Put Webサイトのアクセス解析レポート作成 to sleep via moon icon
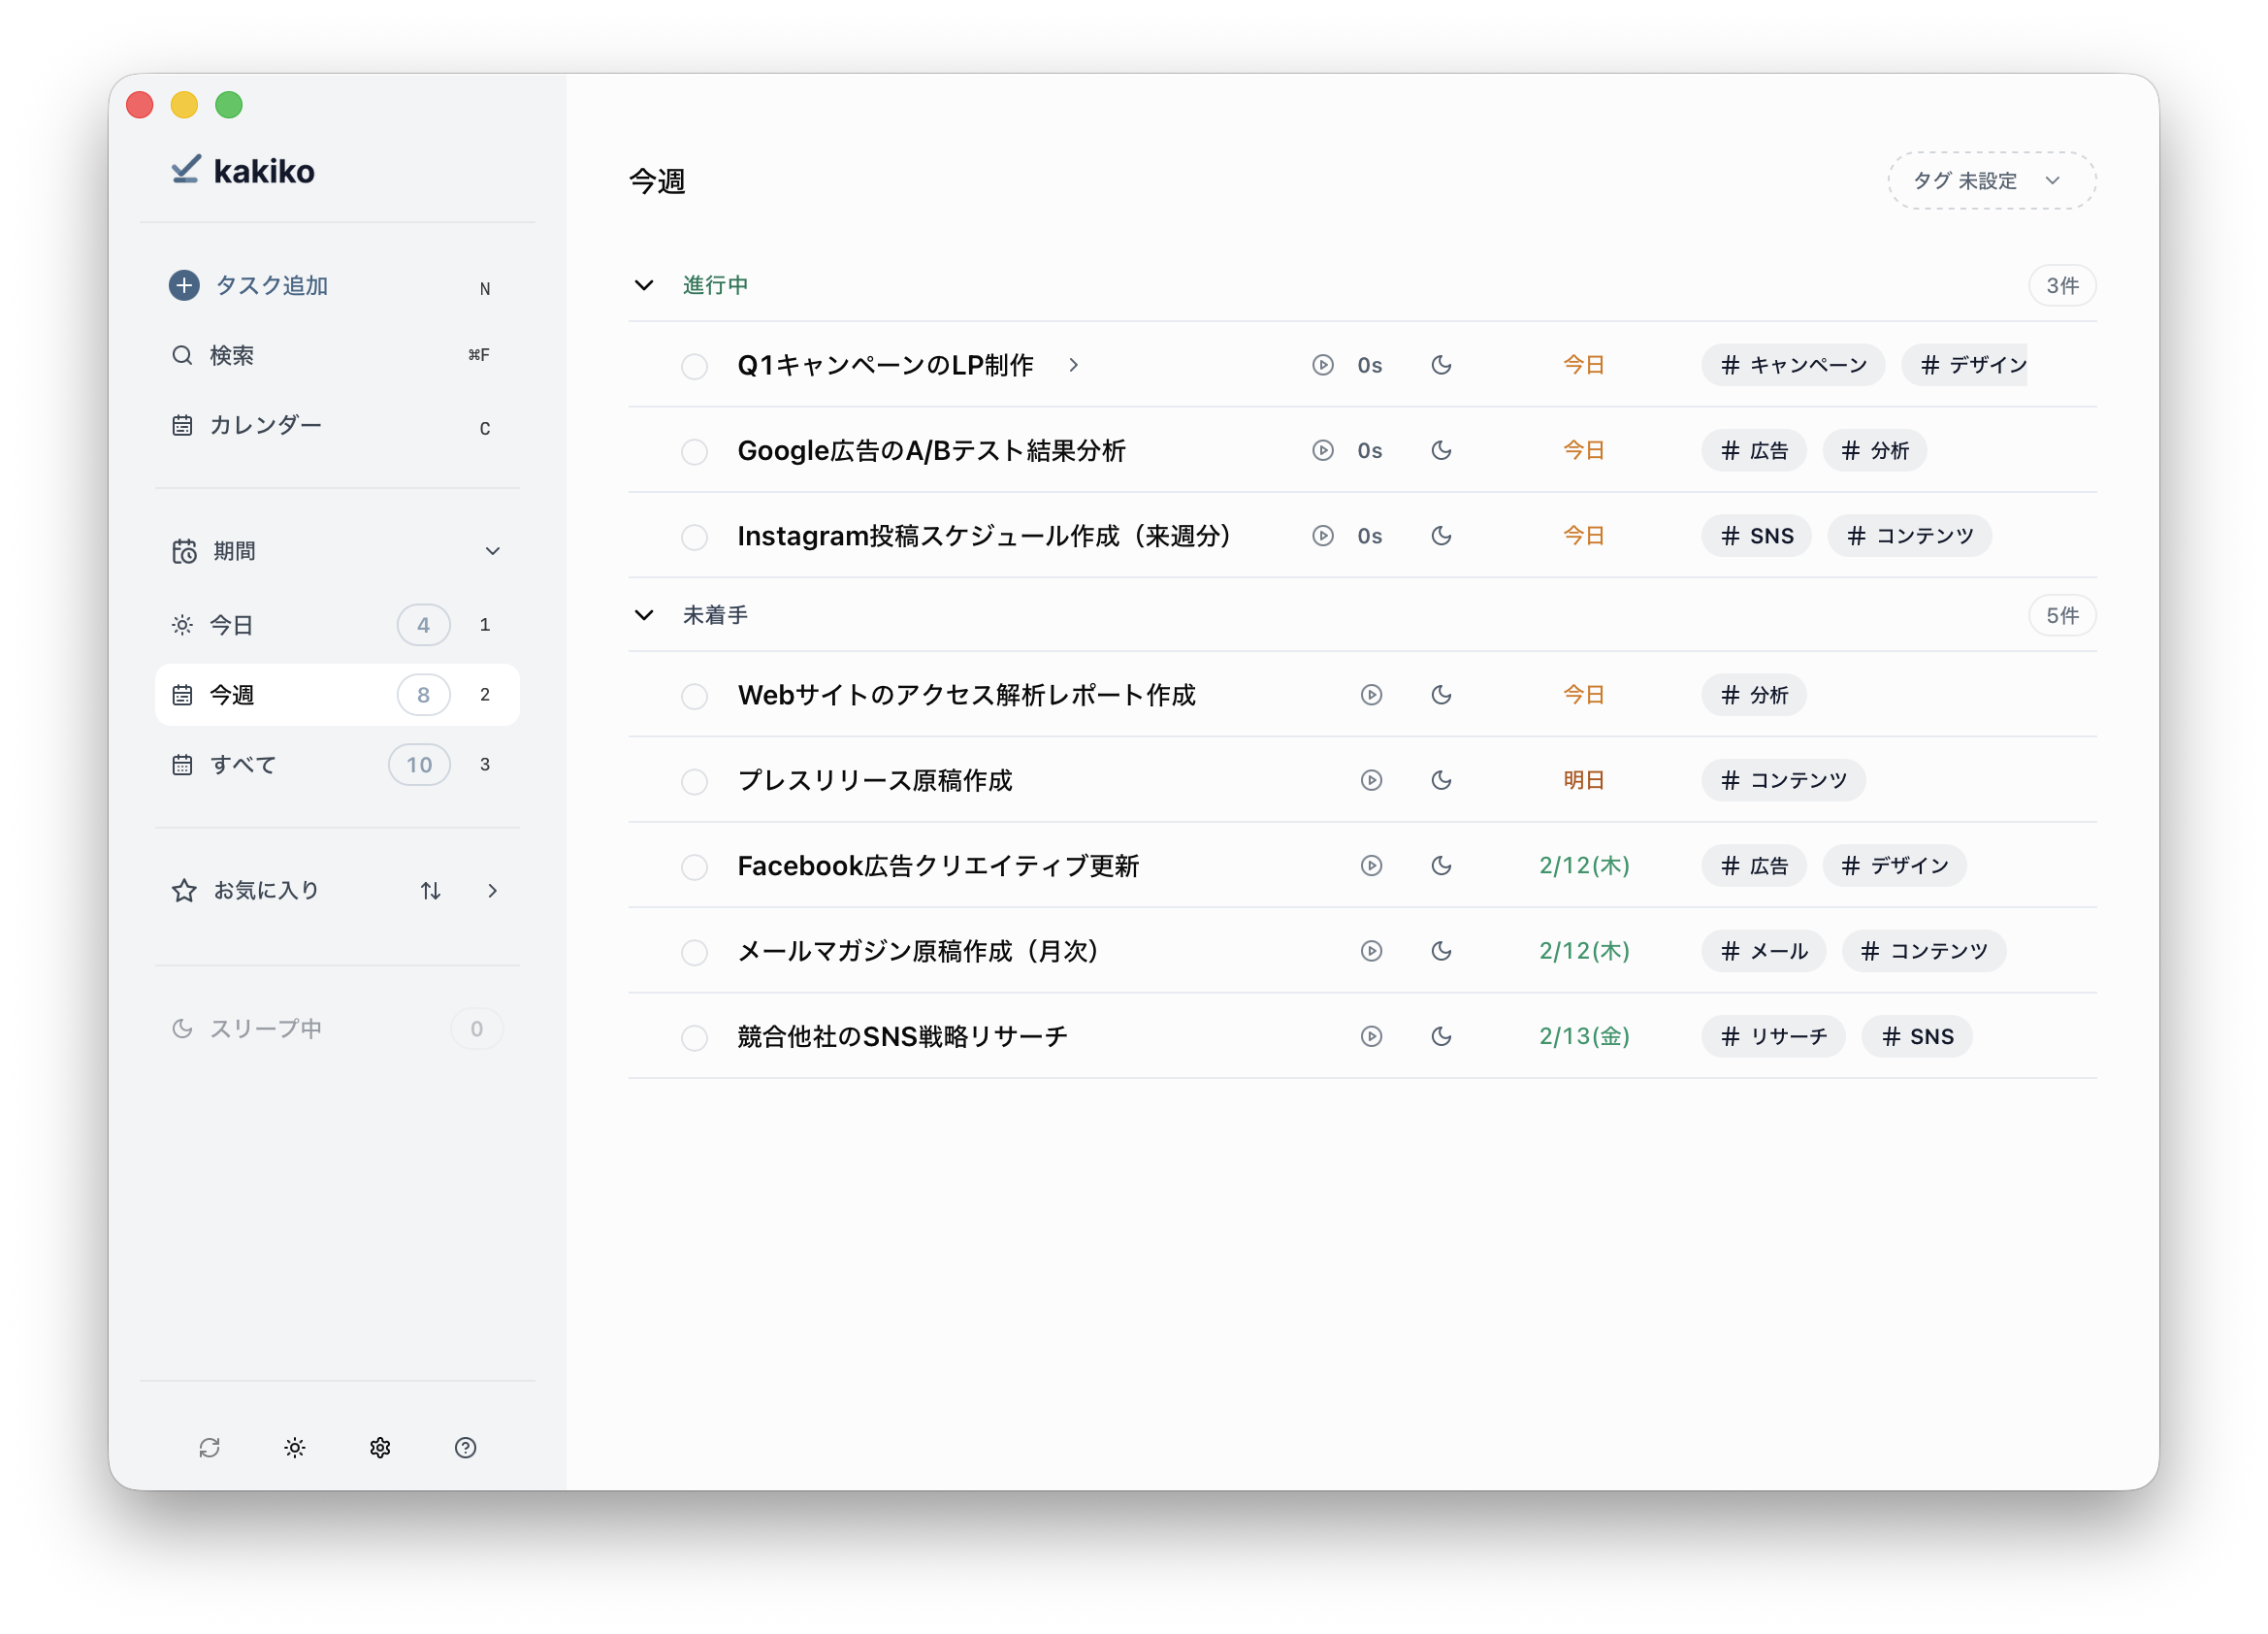2268x1634 pixels. [x=1442, y=695]
